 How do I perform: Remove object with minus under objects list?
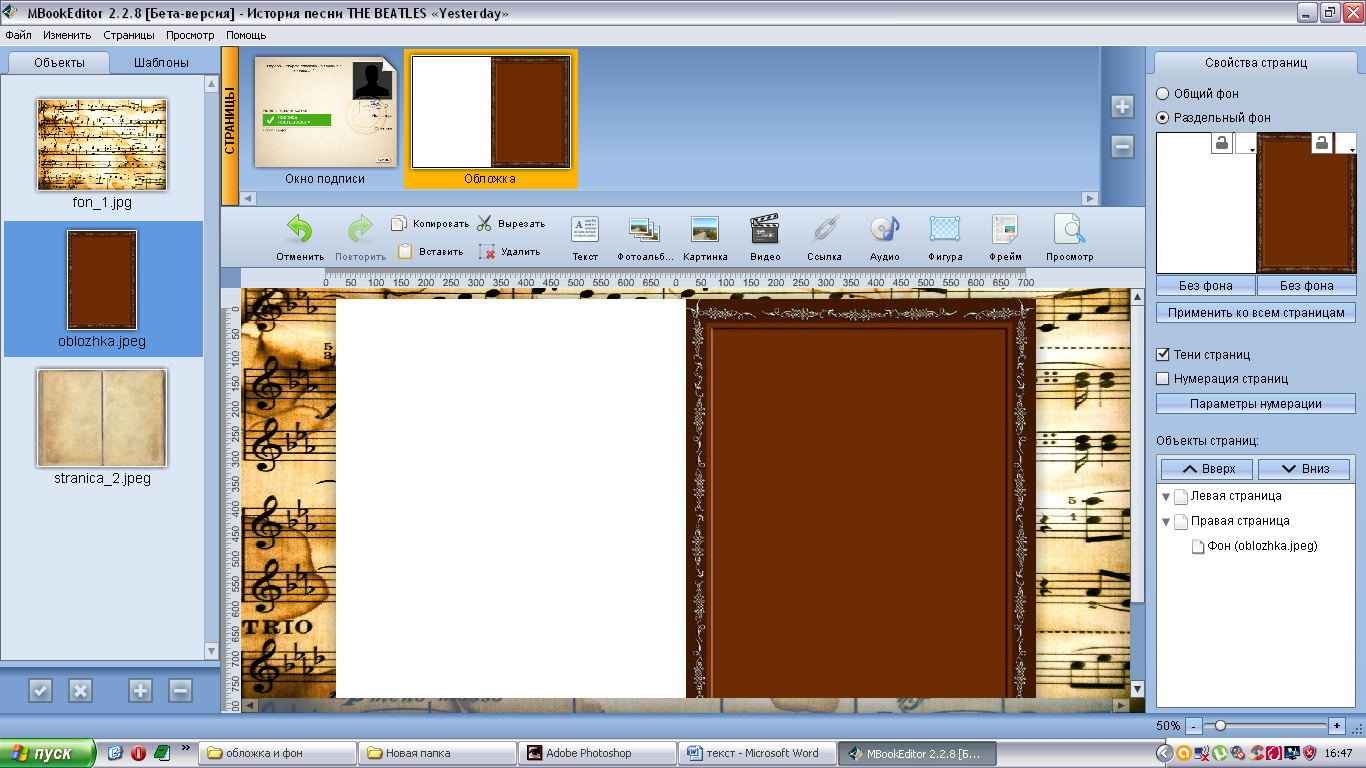coord(180,690)
